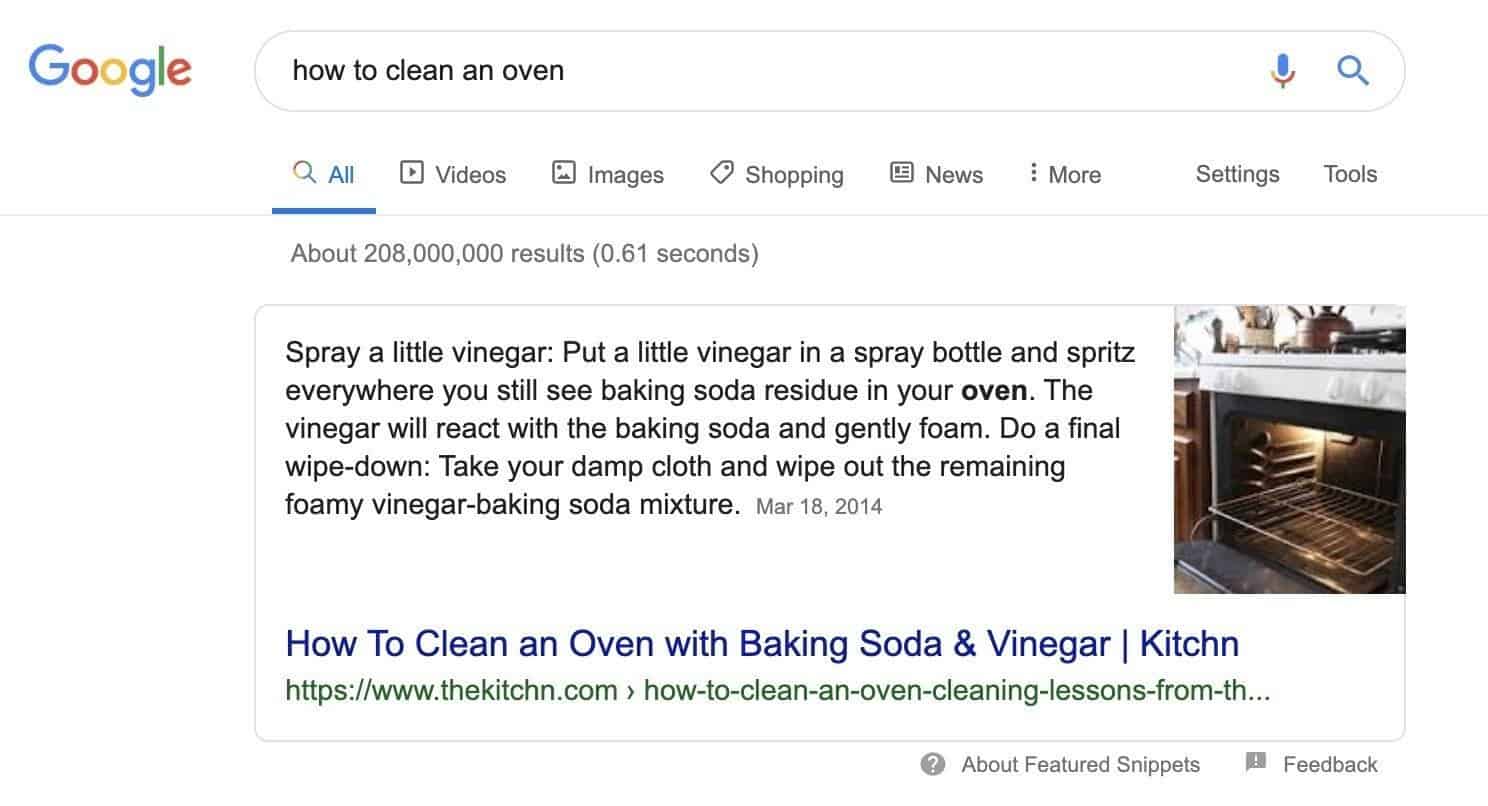
Task: Switch to the News tab
Action: point(936,174)
